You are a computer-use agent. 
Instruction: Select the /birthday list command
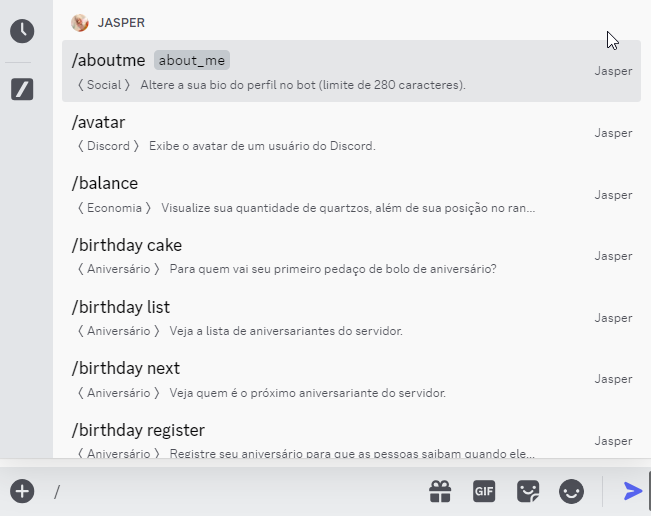[x=121, y=307]
